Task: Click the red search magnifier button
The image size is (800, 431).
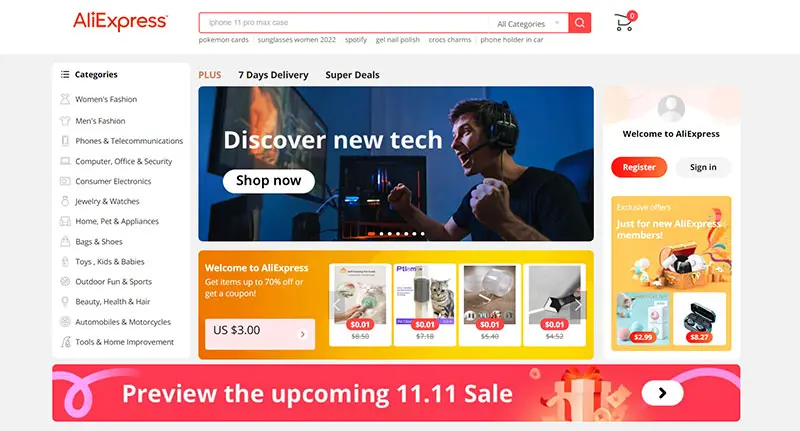Action: coord(580,23)
